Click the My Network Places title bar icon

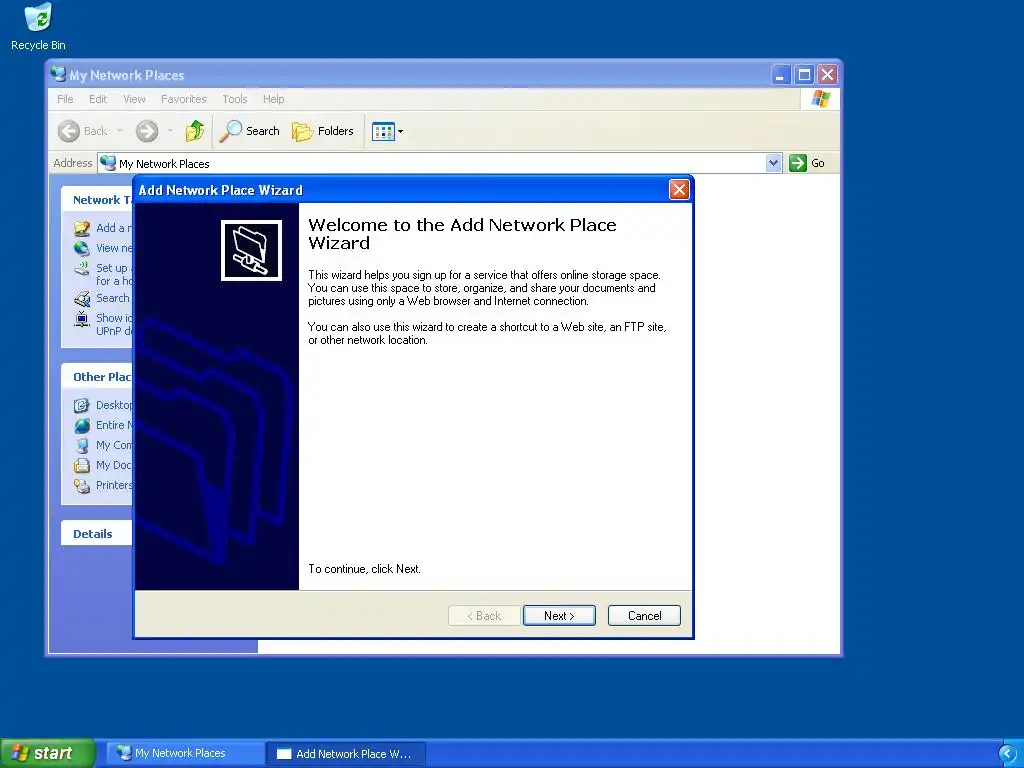(59, 74)
